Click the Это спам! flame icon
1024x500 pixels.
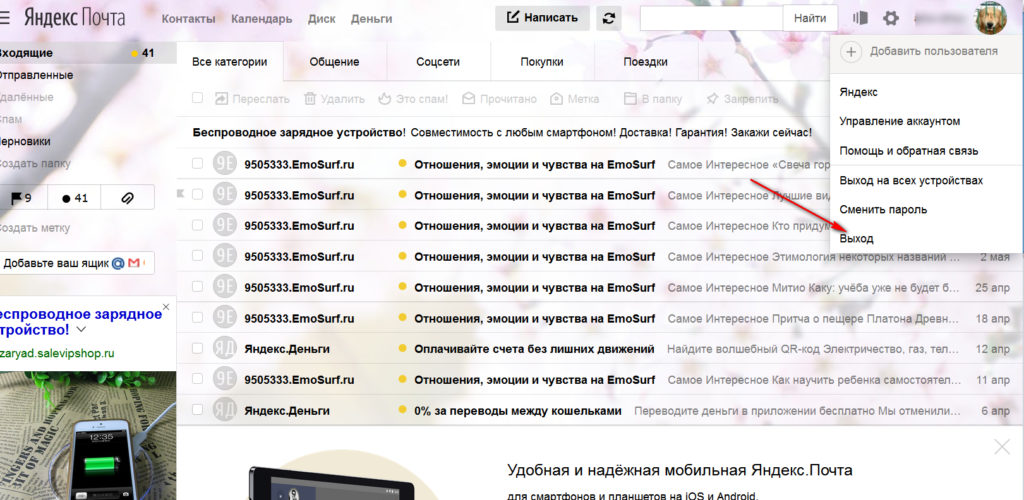coord(385,99)
